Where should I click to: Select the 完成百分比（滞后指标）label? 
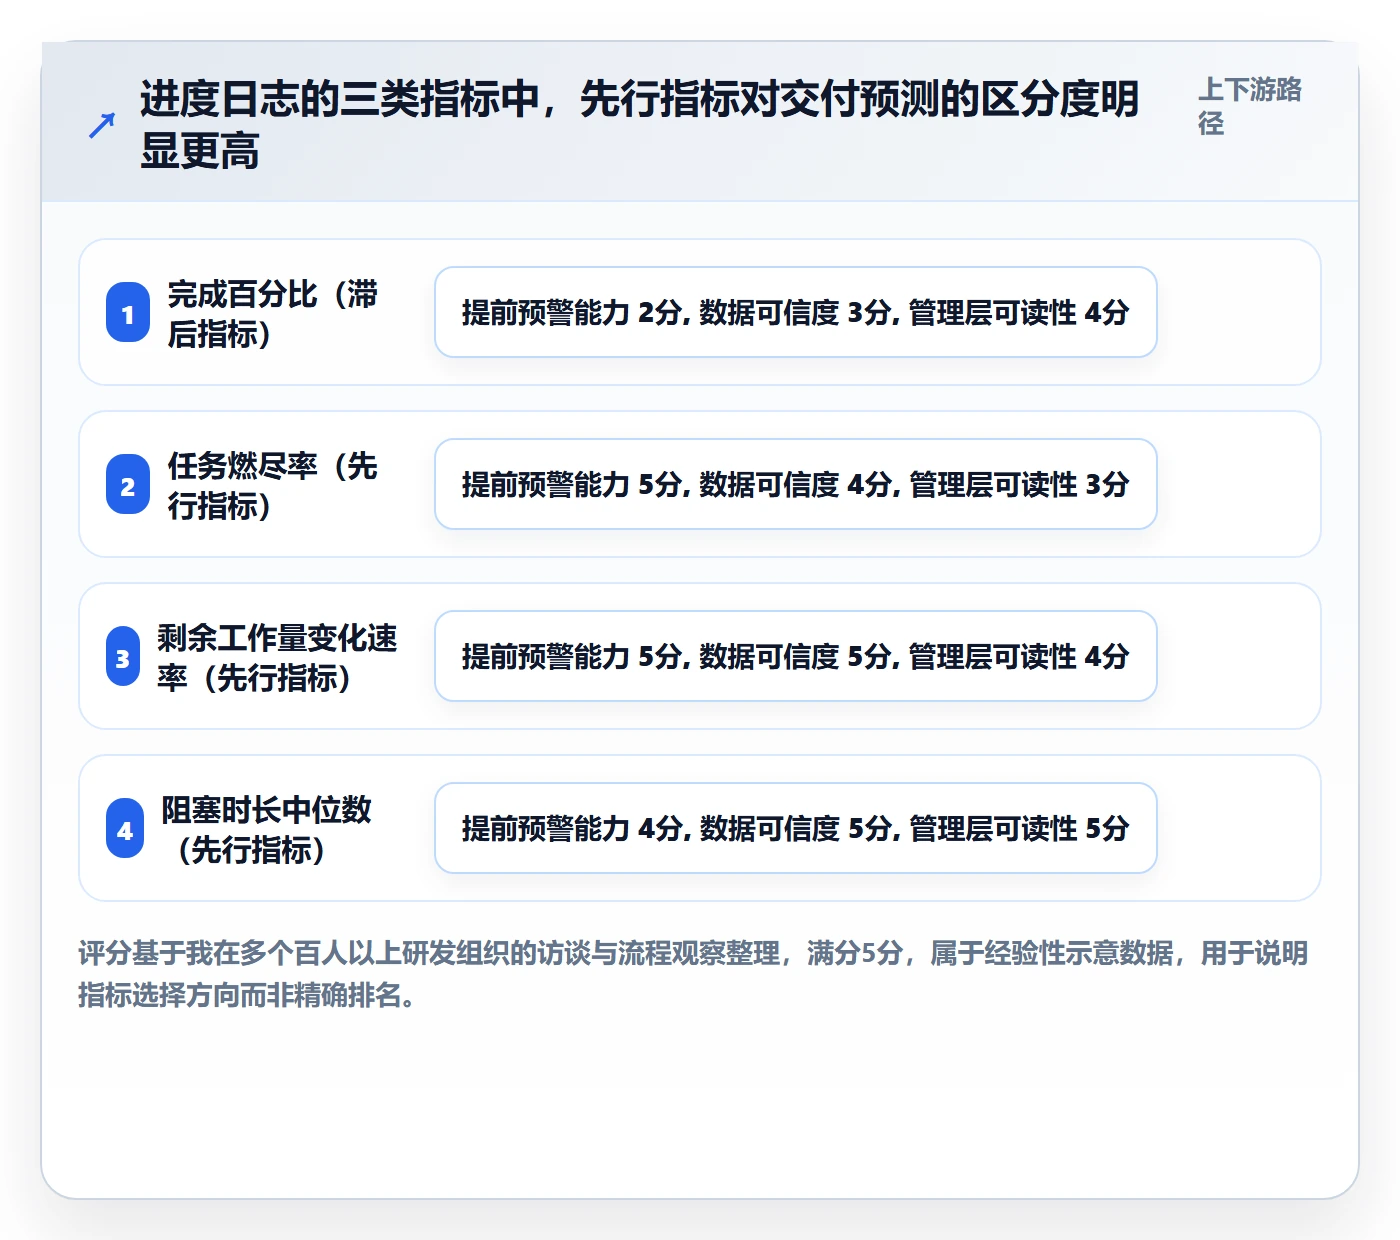[273, 313]
